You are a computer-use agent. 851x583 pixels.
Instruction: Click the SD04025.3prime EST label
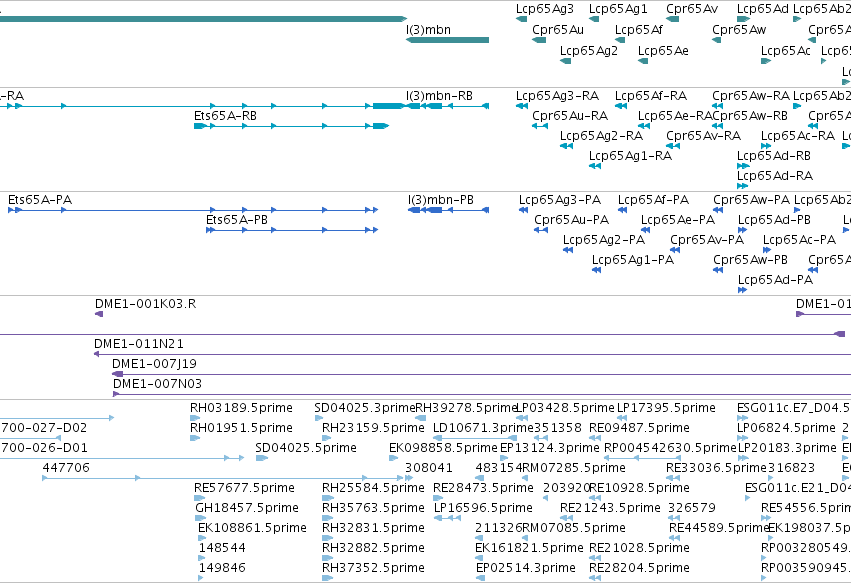[364, 408]
